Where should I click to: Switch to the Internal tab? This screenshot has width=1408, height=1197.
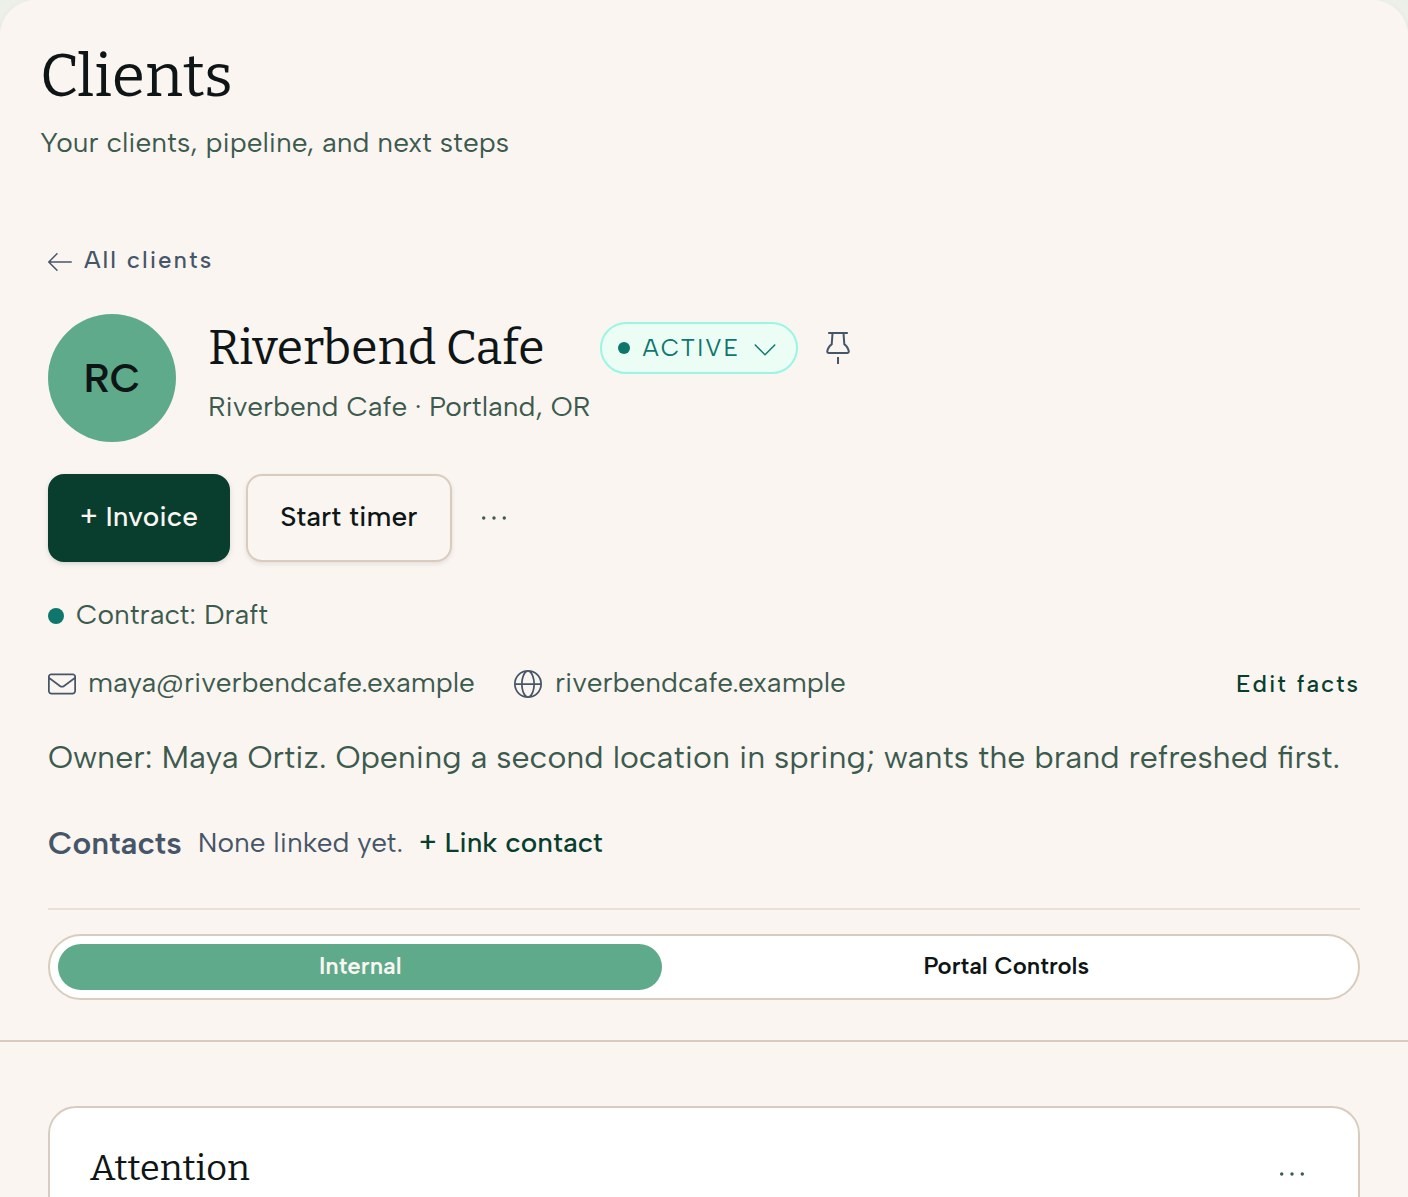coord(360,967)
